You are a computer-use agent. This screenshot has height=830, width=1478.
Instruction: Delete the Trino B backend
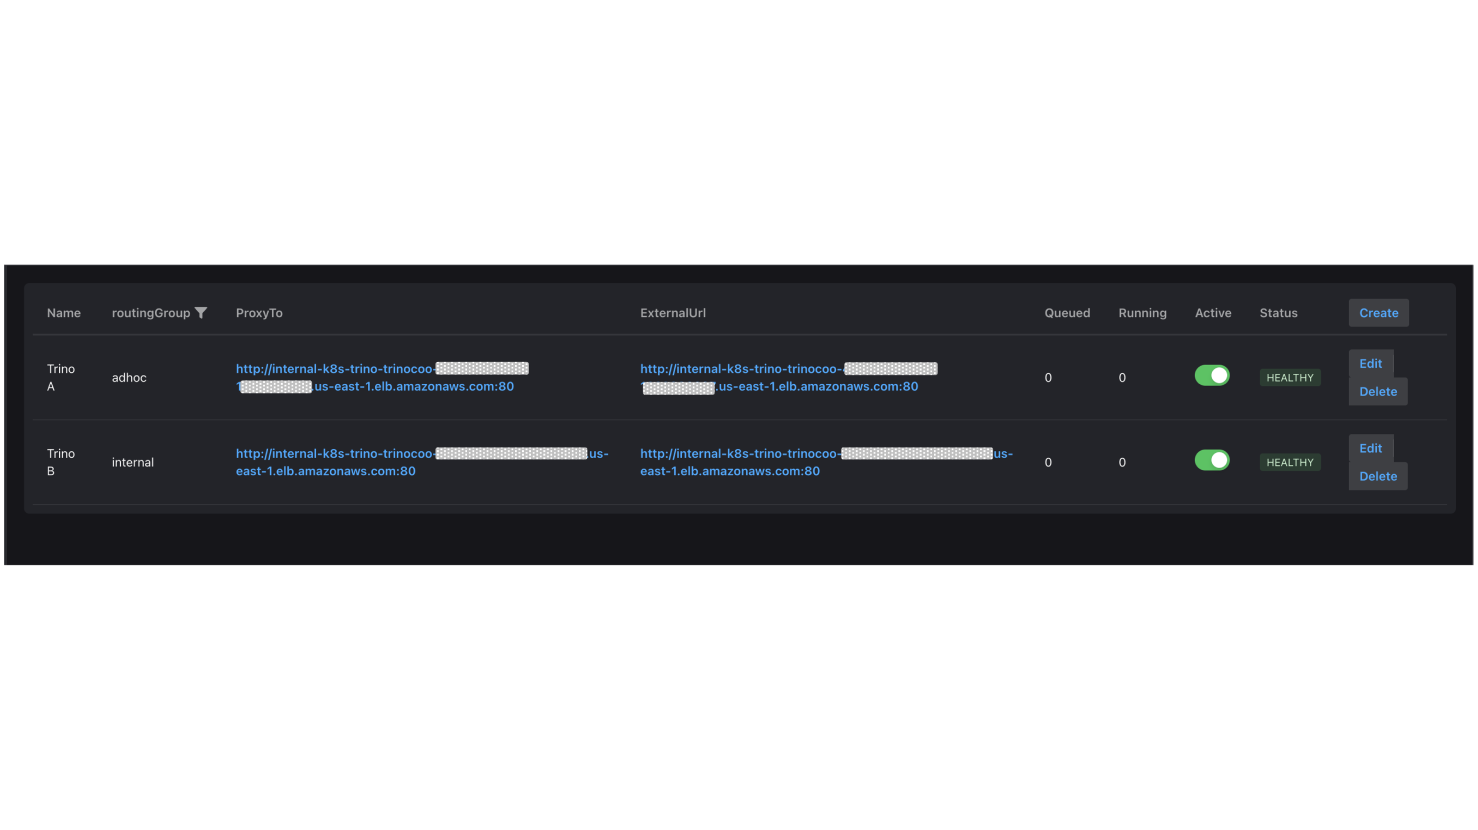tap(1378, 477)
